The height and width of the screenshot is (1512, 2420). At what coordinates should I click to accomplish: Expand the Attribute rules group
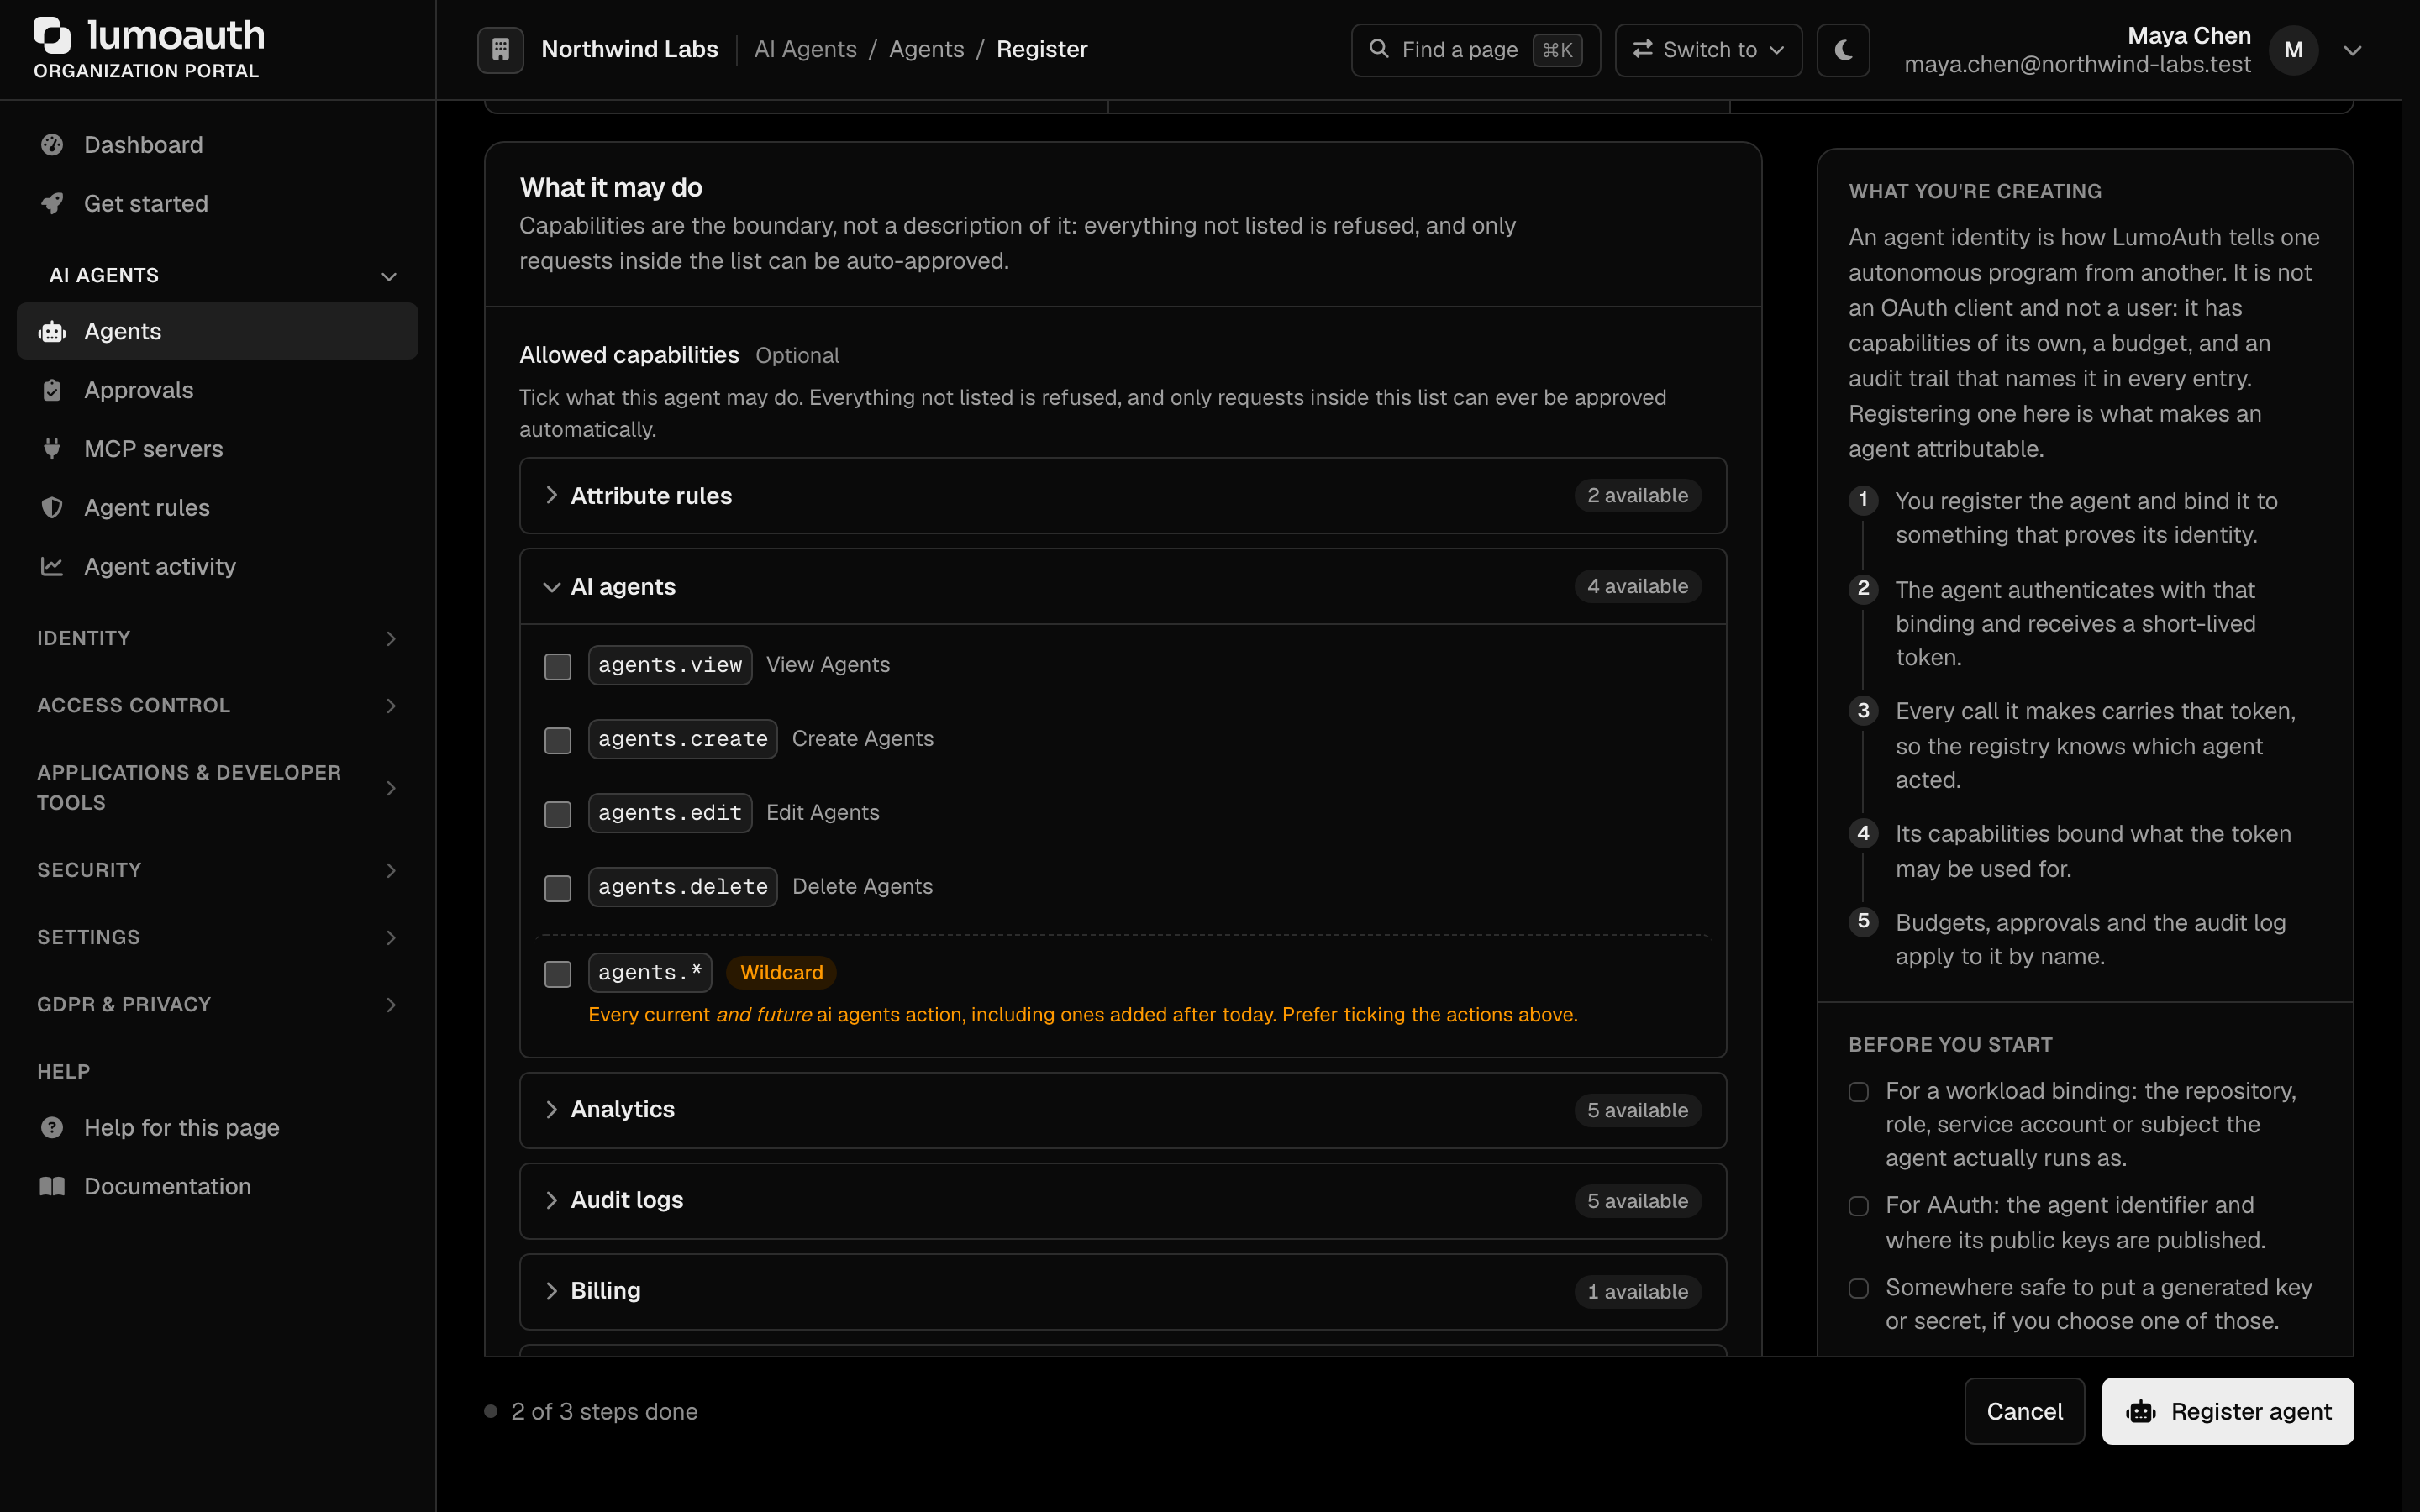1123,496
